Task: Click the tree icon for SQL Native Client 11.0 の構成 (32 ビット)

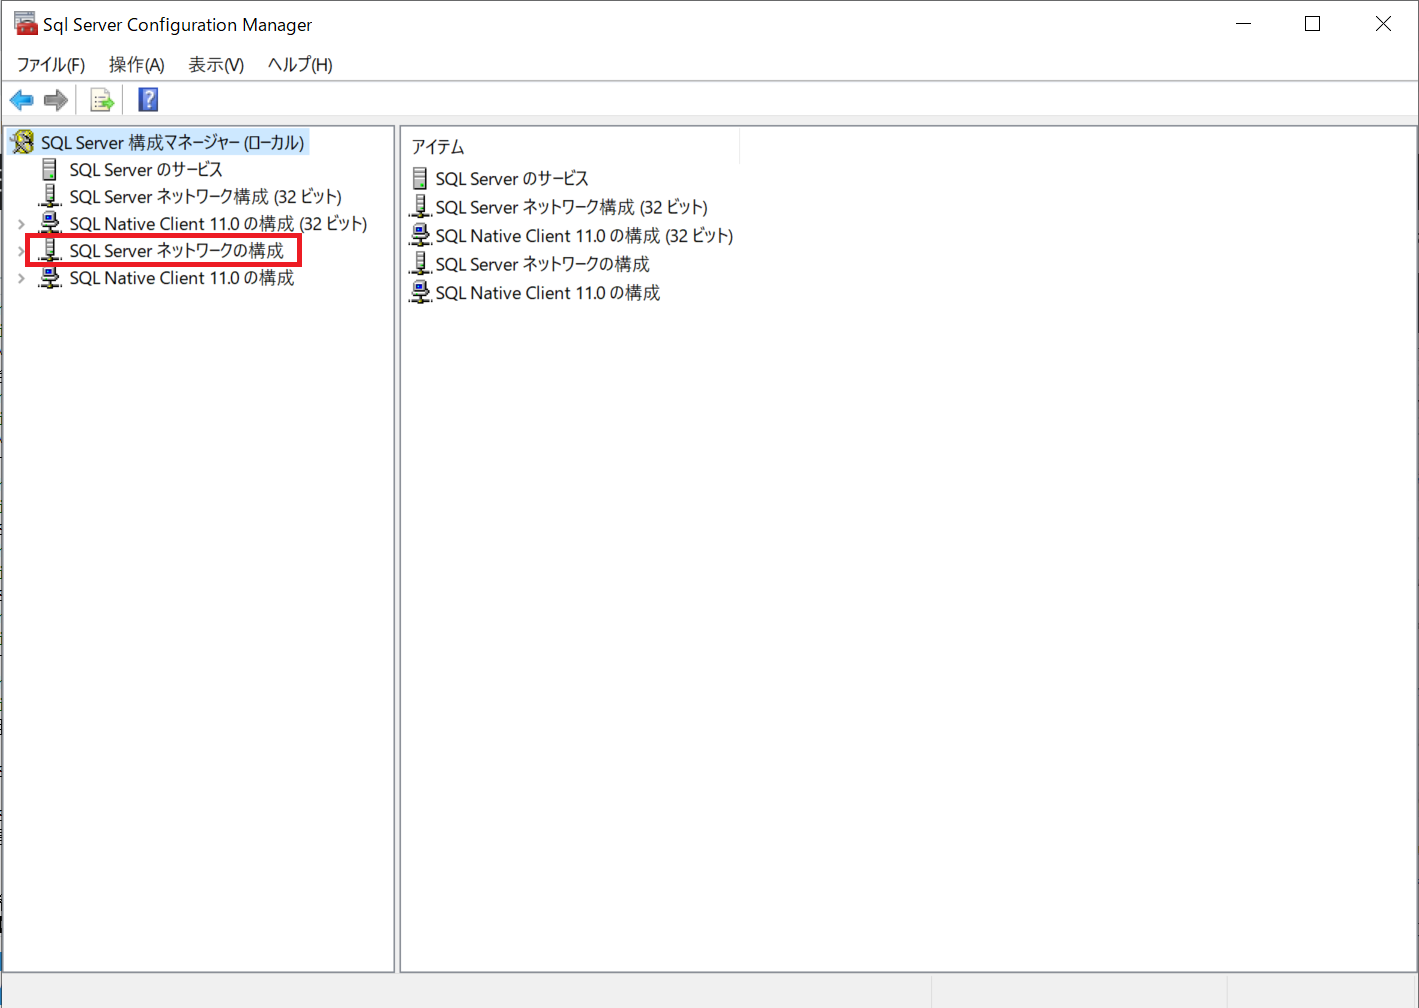Action: click(49, 223)
